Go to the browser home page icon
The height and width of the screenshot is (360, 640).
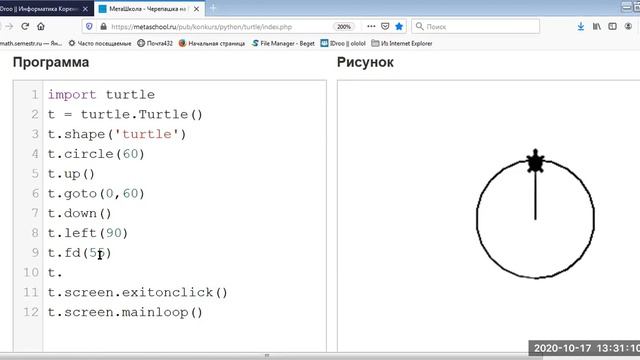[41, 27]
